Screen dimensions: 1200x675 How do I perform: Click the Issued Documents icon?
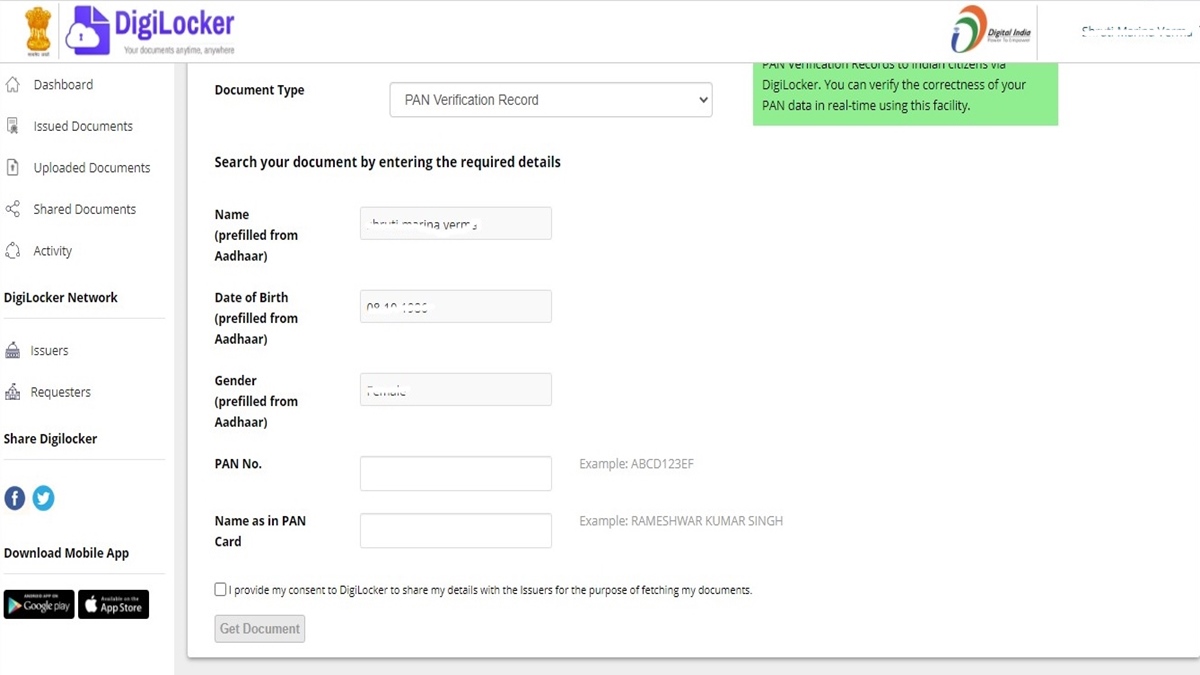[x=13, y=126]
